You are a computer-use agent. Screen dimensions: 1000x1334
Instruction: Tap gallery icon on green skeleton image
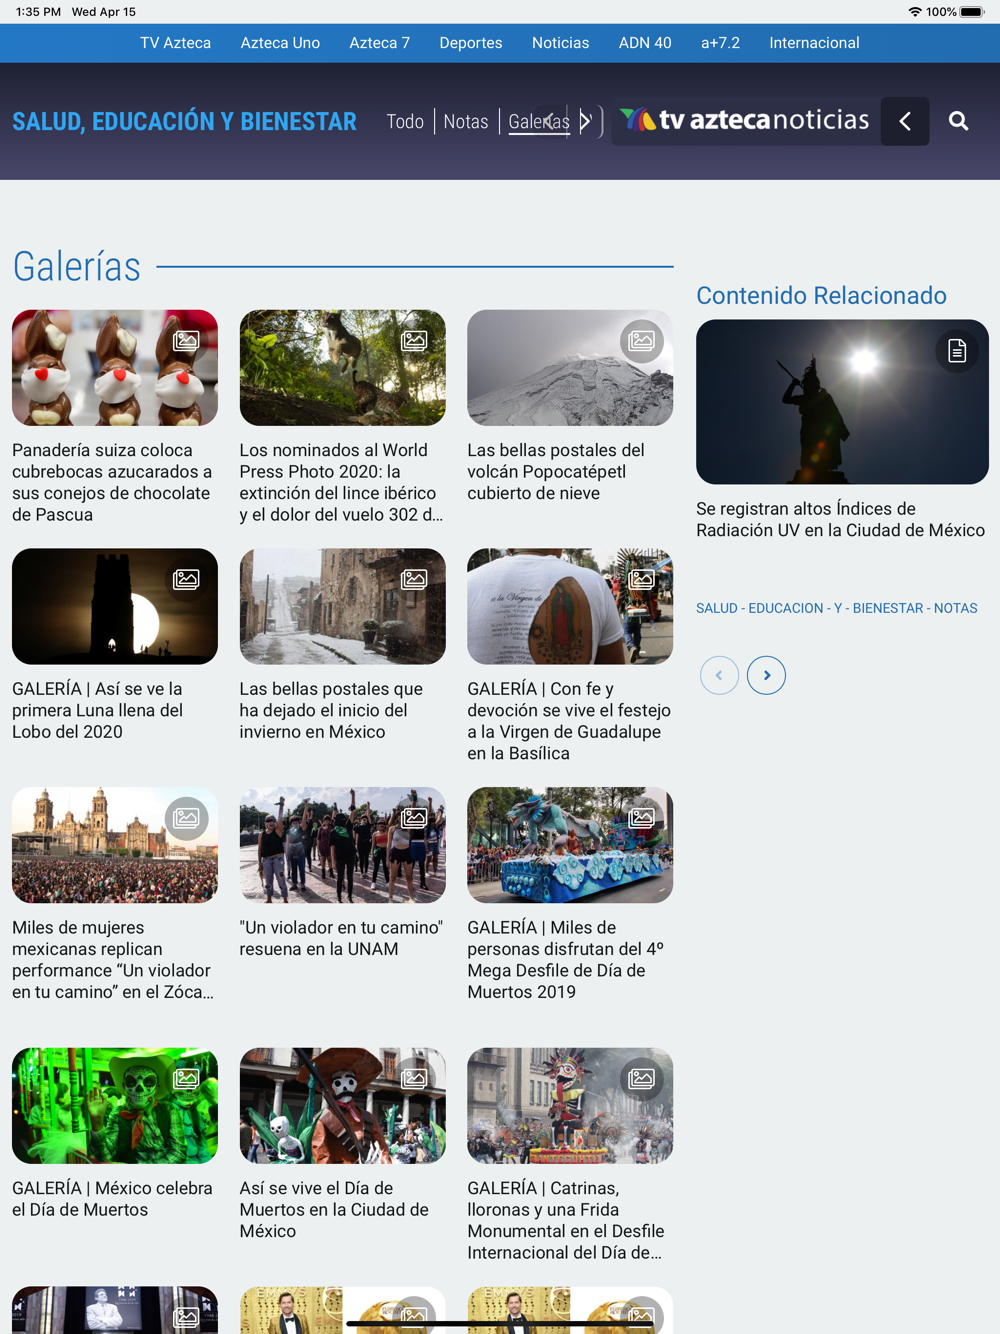[186, 1079]
